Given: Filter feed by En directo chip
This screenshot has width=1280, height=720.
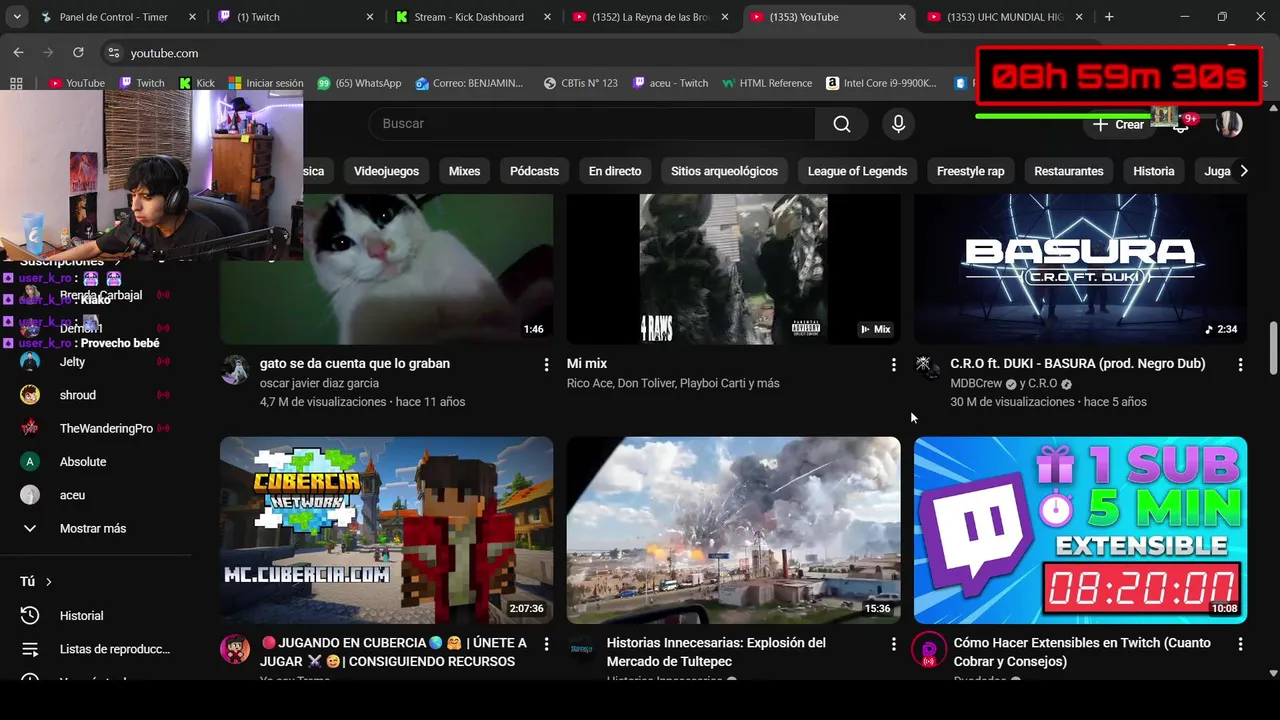Looking at the screenshot, I should pyautogui.click(x=615, y=171).
